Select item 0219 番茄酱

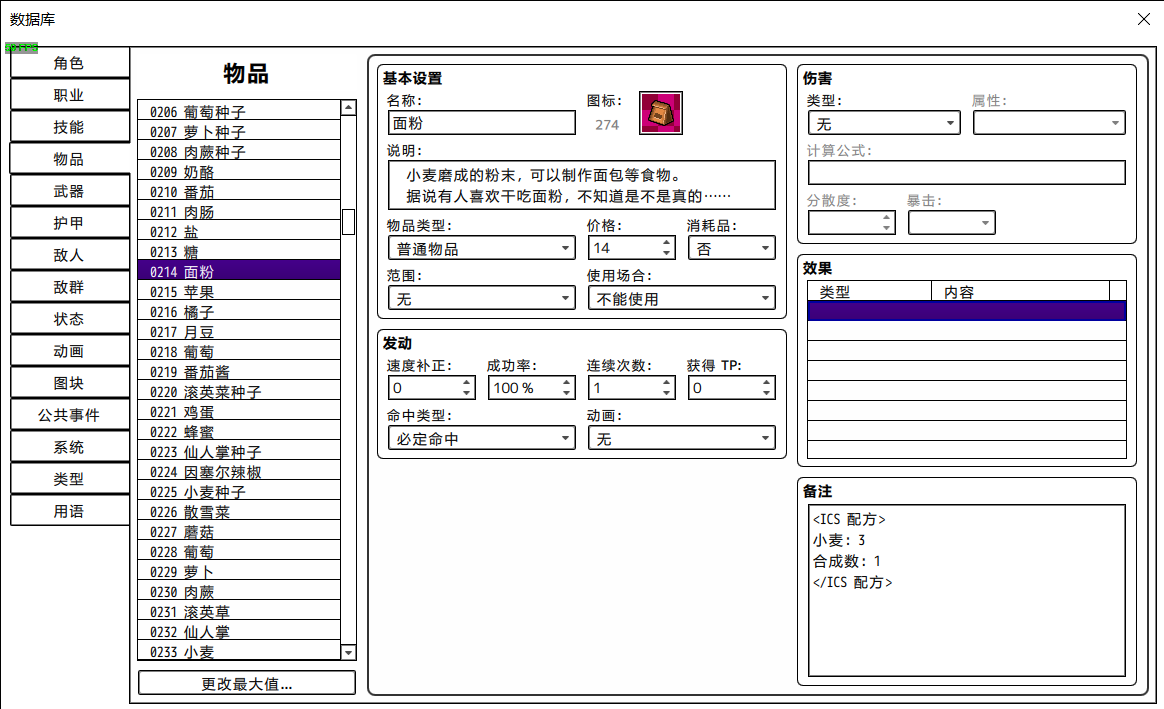click(239, 372)
